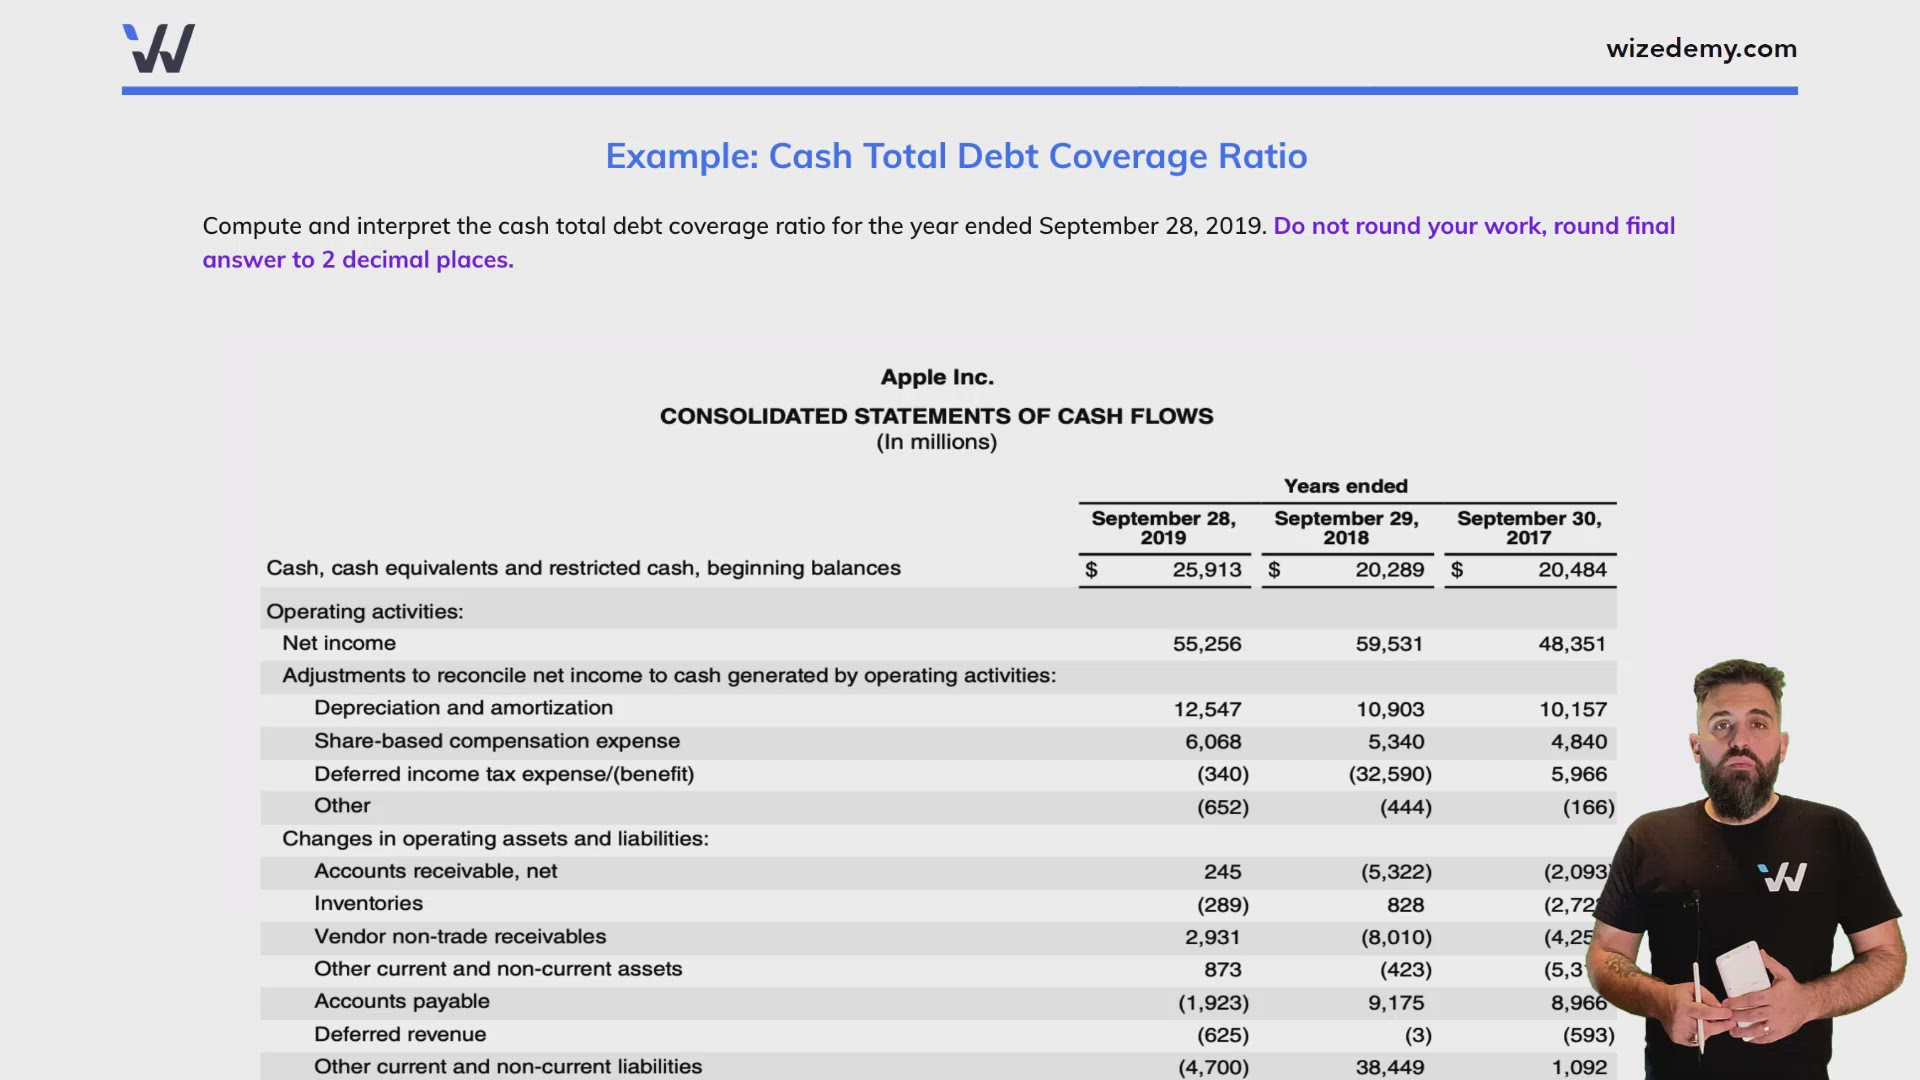
Task: Expand the Operating activities section
Action: pos(365,611)
